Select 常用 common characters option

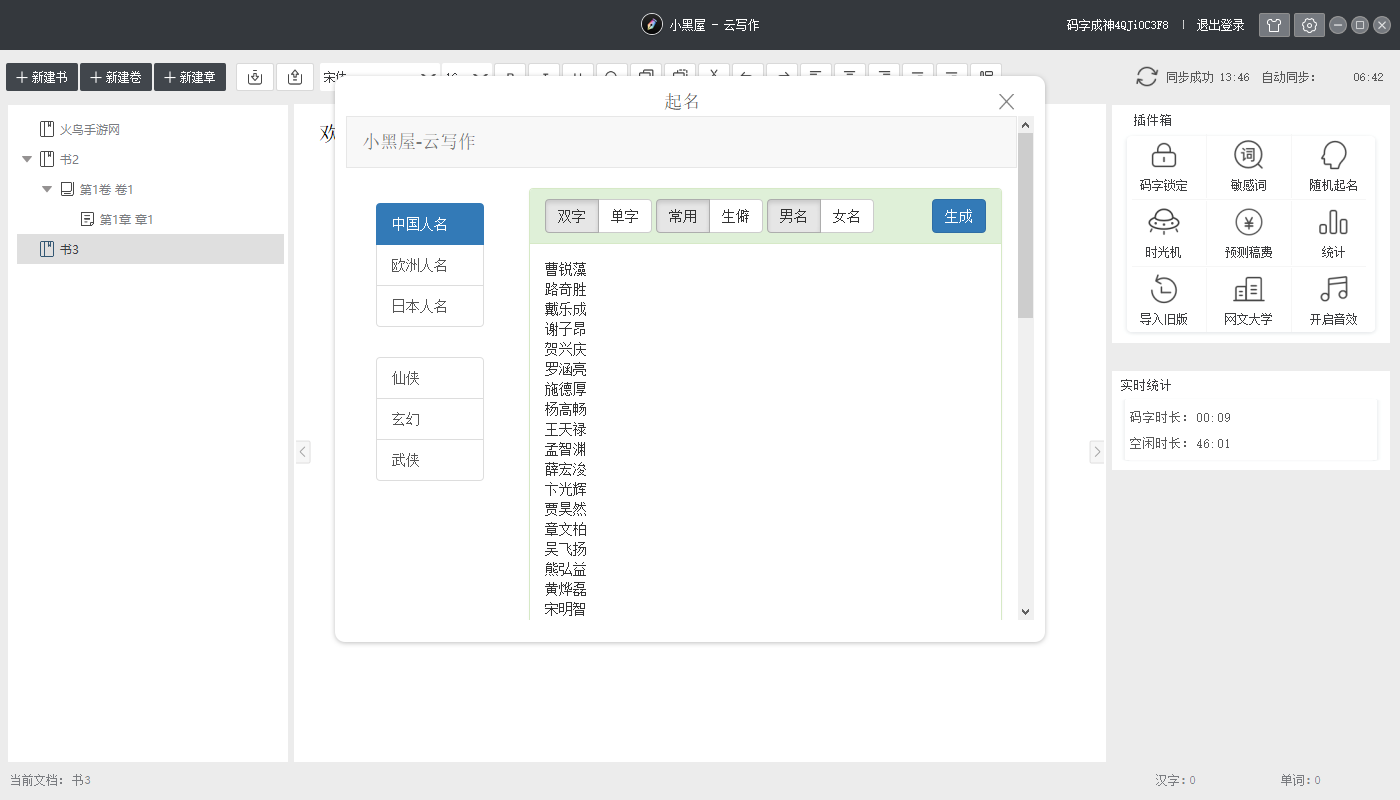683,216
